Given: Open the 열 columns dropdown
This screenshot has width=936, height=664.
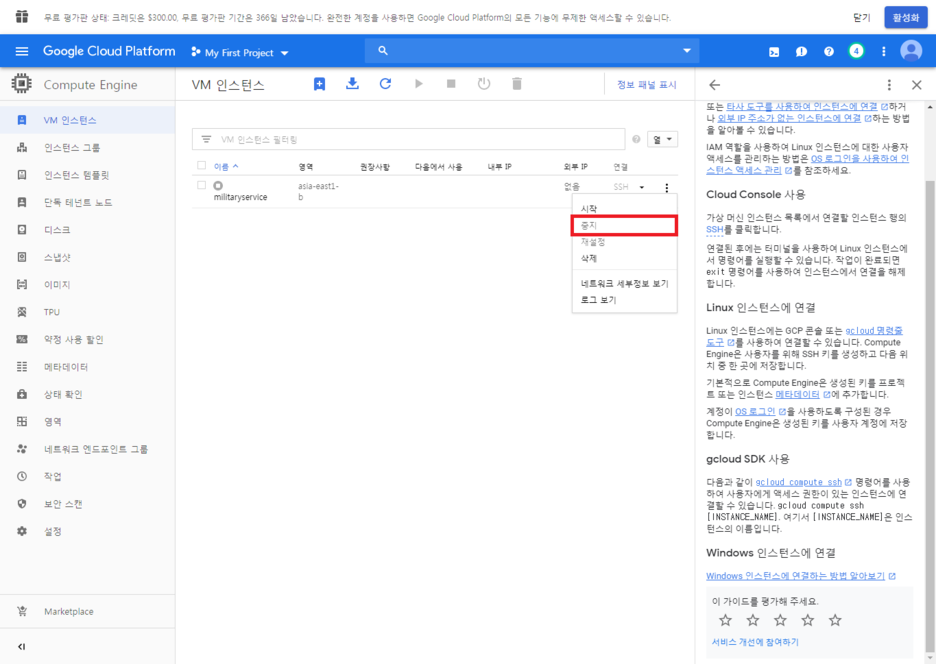Looking at the screenshot, I should pos(662,139).
